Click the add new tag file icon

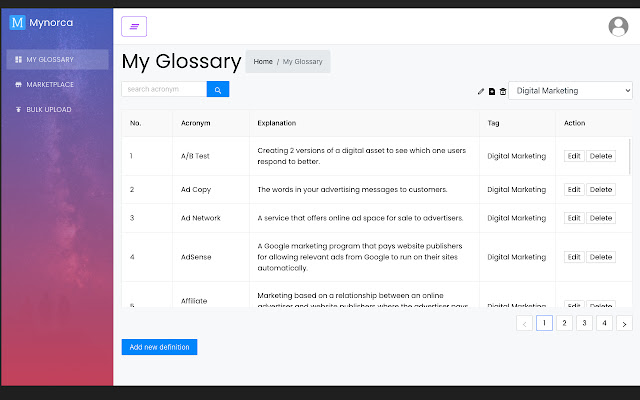click(x=492, y=91)
